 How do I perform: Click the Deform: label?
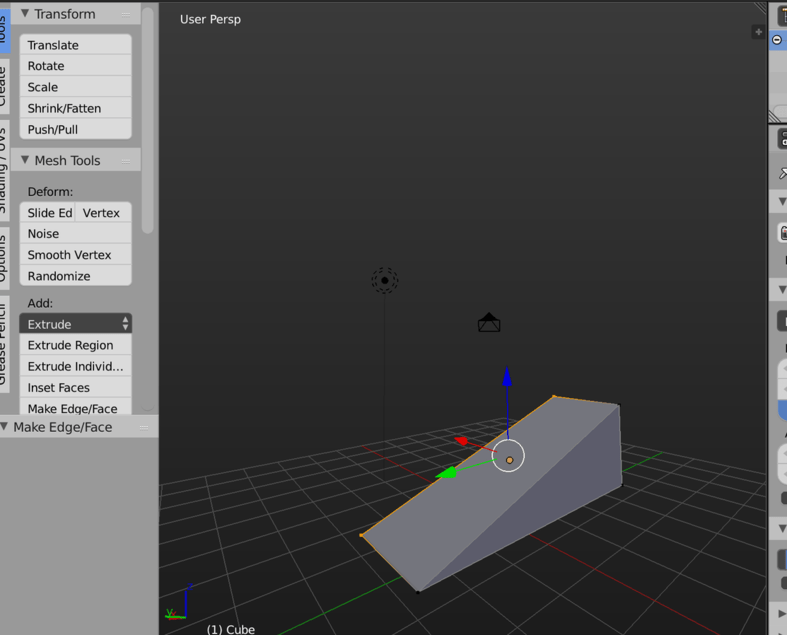point(50,192)
